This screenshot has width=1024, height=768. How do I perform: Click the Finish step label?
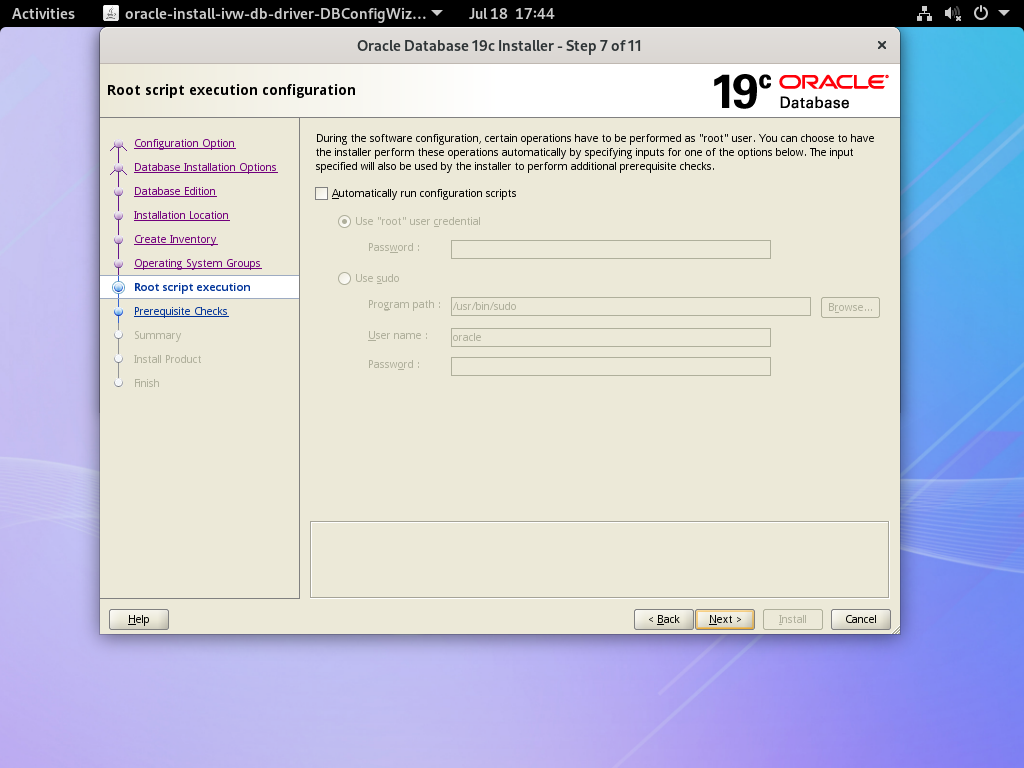[x=146, y=383]
